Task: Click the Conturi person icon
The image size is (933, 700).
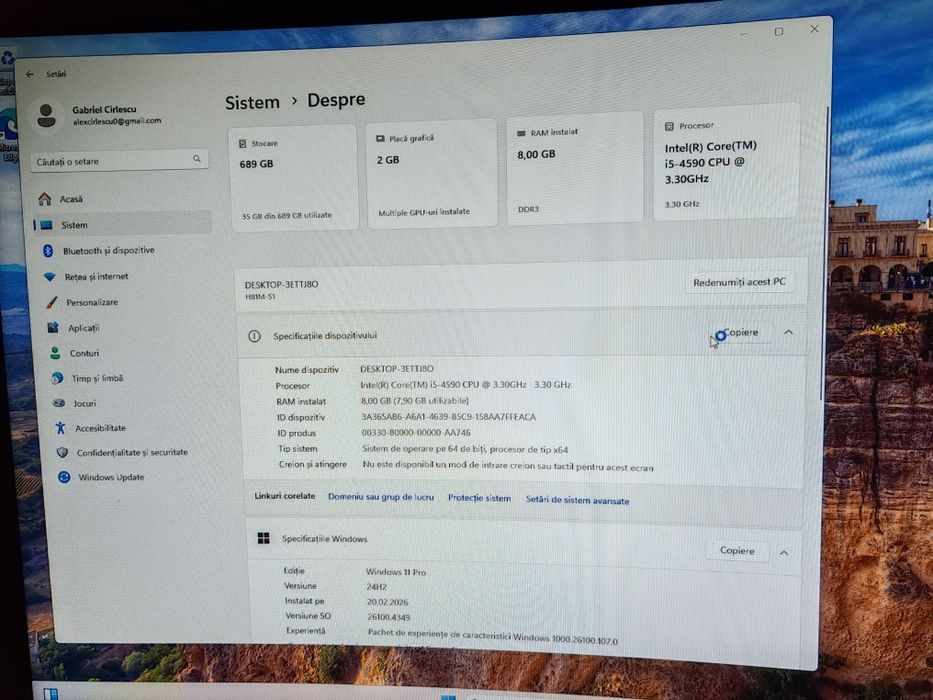Action: click(55, 353)
